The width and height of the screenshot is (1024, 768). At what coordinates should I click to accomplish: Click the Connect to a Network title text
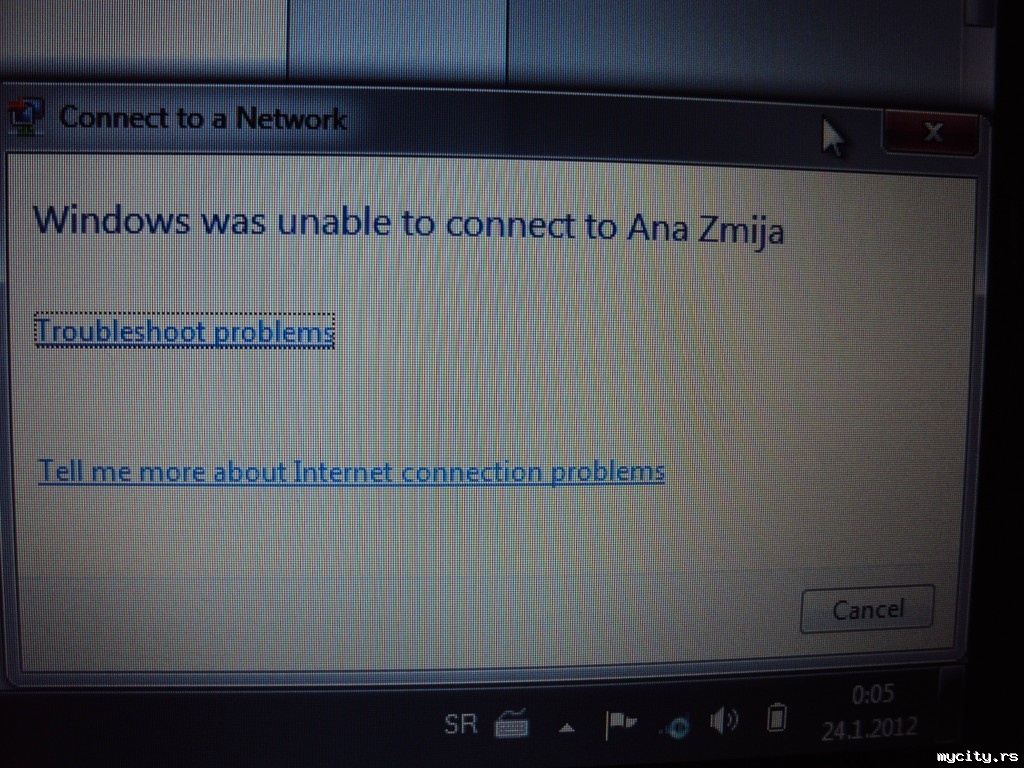(202, 118)
